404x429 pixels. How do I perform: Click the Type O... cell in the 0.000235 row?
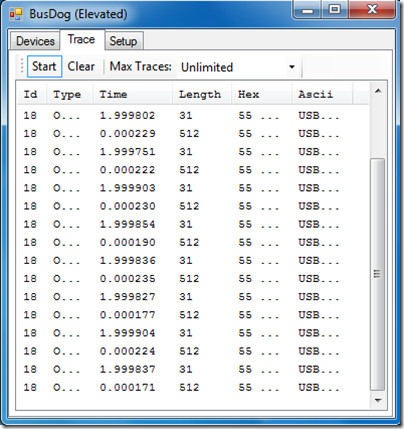(x=66, y=279)
